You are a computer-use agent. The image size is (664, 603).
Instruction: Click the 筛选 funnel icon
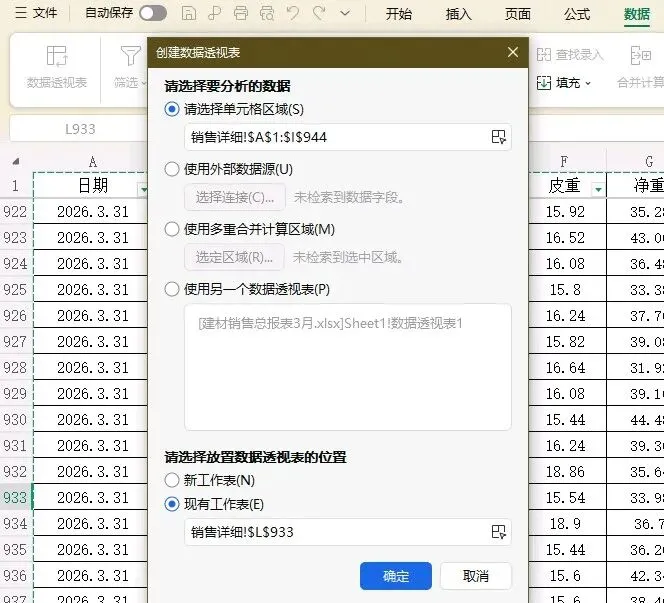pyautogui.click(x=130, y=56)
